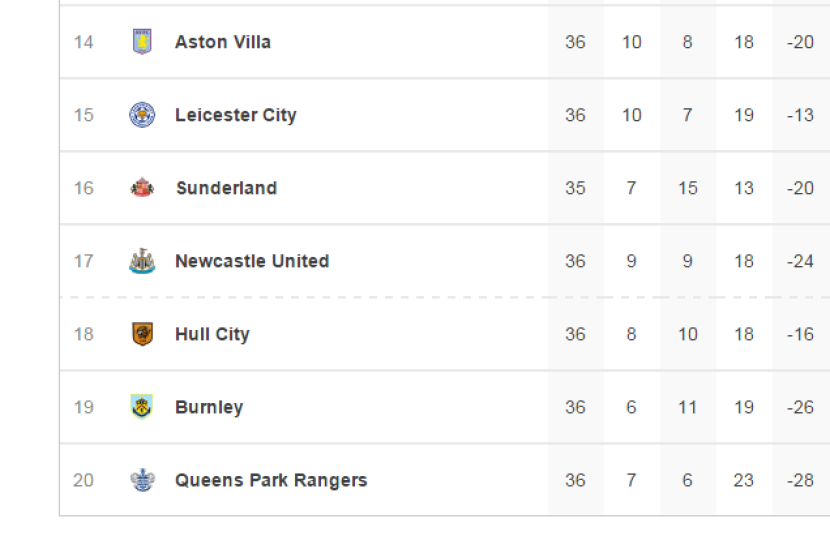Click the Burnley club crest
Viewport: 830px width, 553px height.
[x=142, y=407]
